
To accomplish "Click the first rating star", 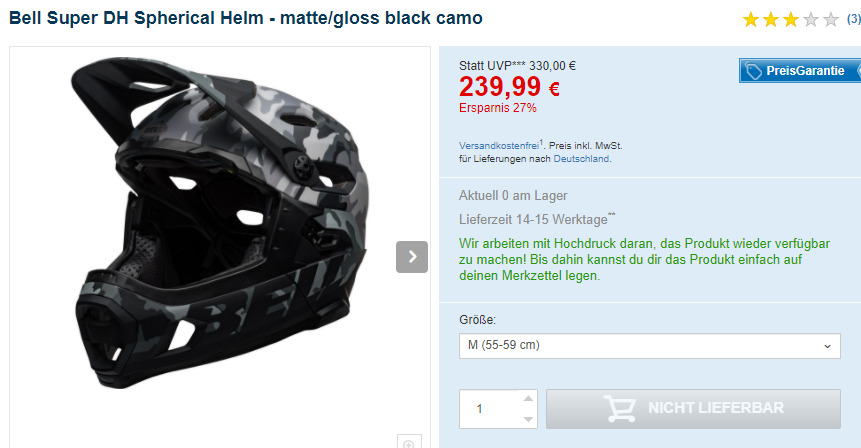I will (x=751, y=19).
